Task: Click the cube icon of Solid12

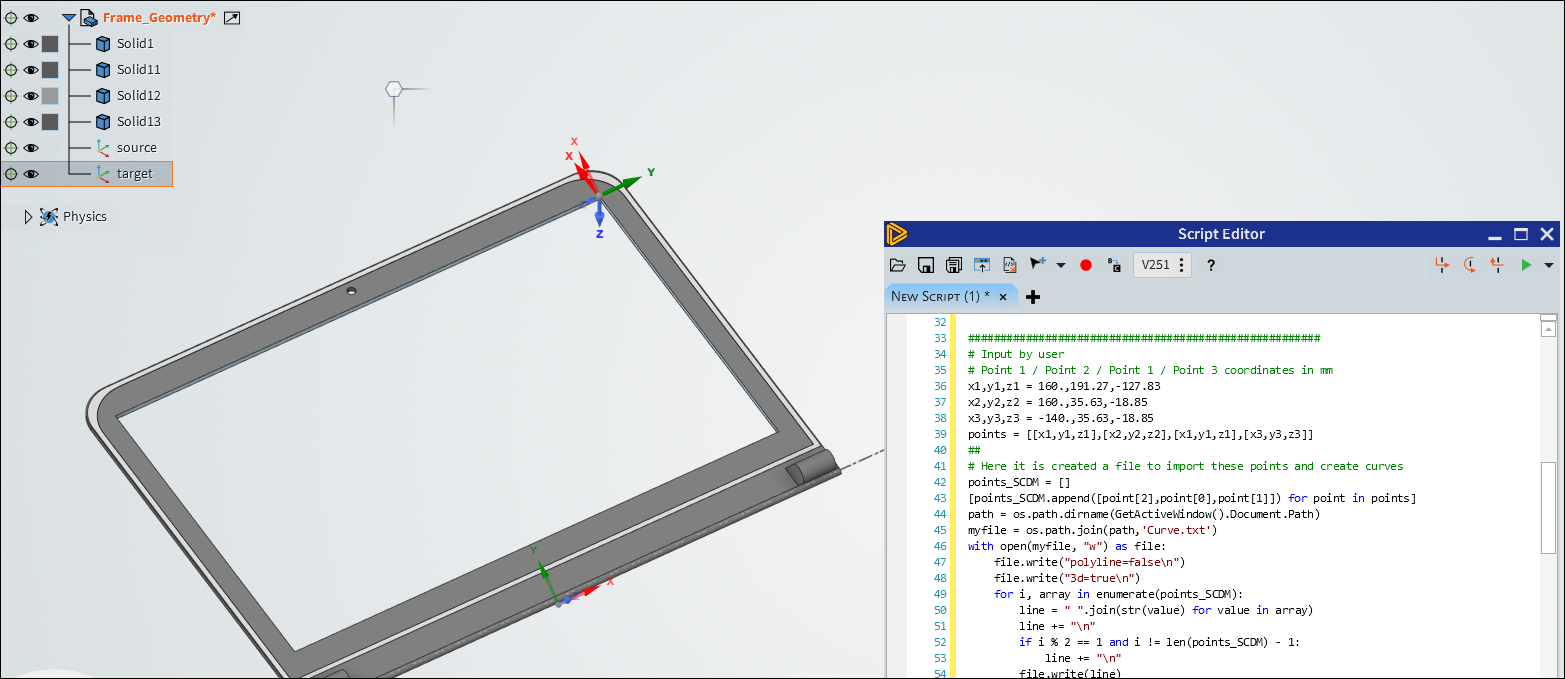Action: click(x=102, y=96)
